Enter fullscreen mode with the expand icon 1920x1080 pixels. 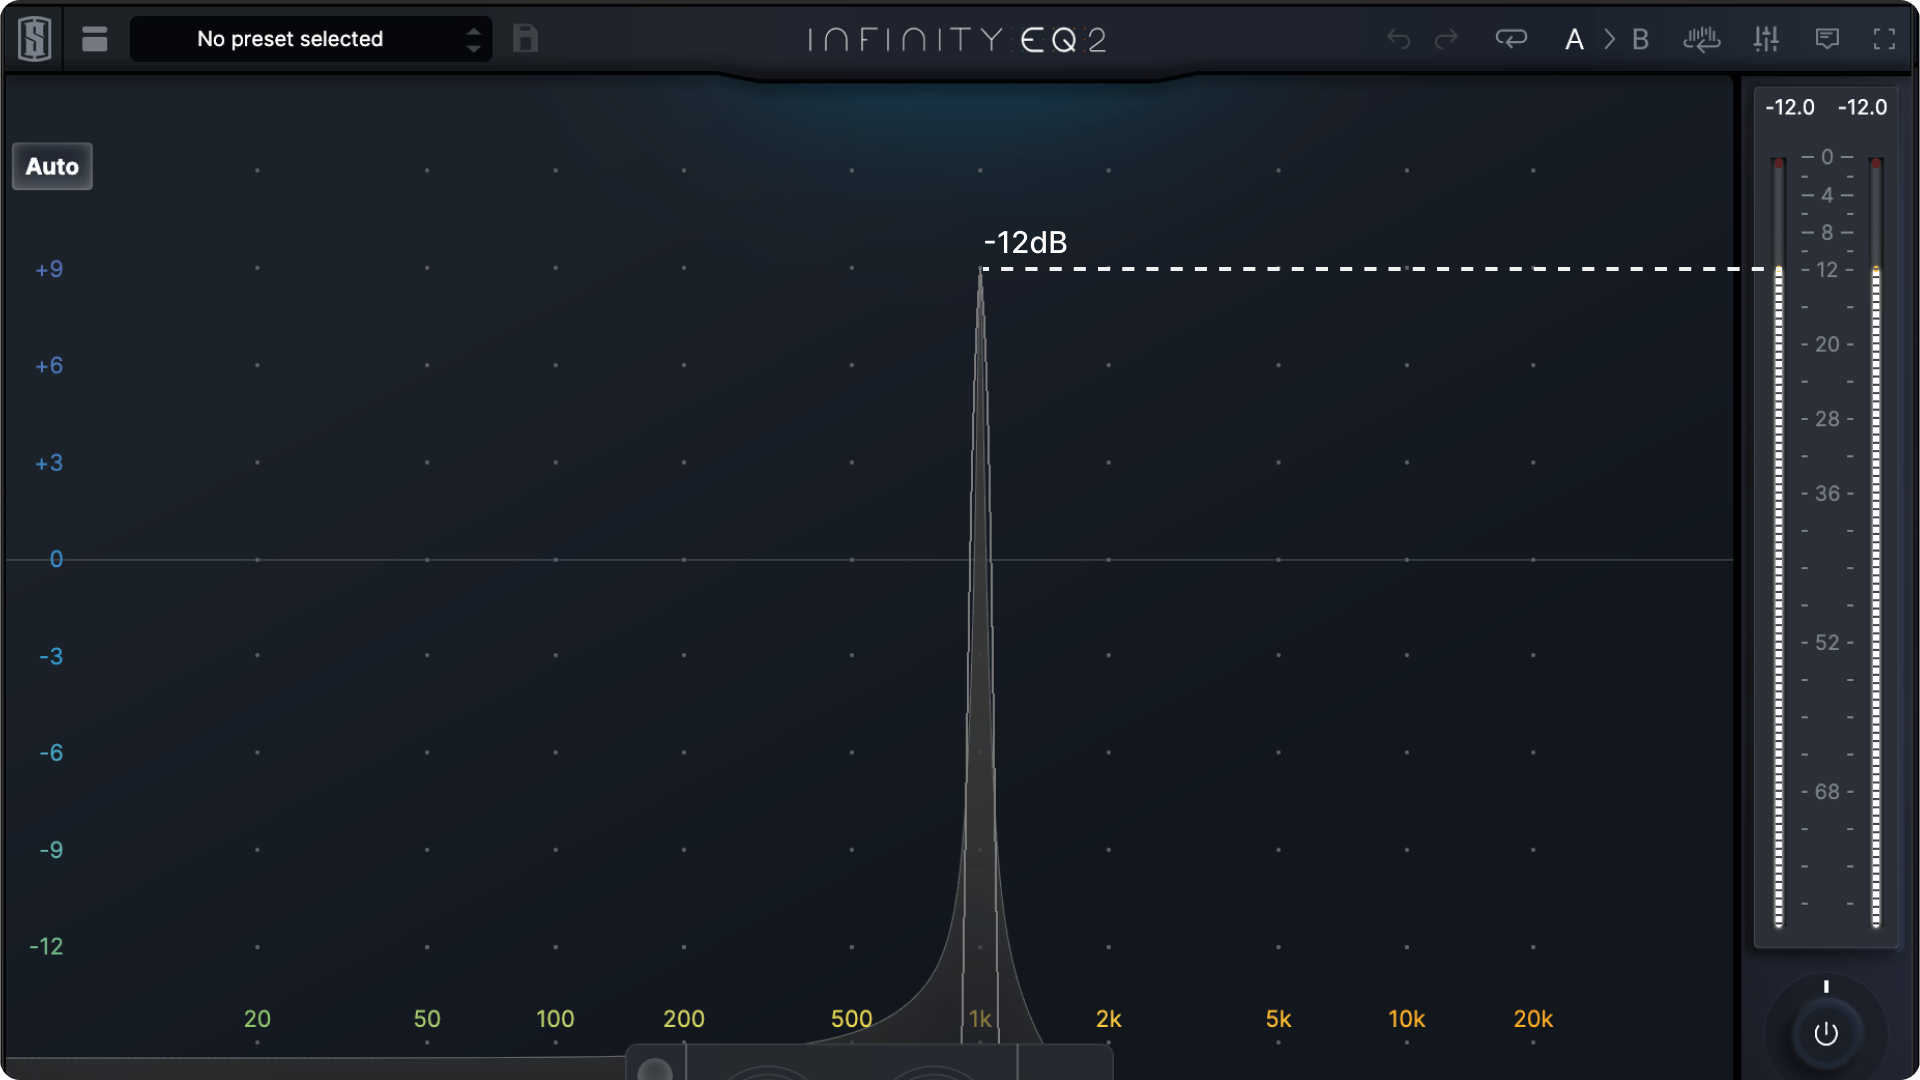1886,39
